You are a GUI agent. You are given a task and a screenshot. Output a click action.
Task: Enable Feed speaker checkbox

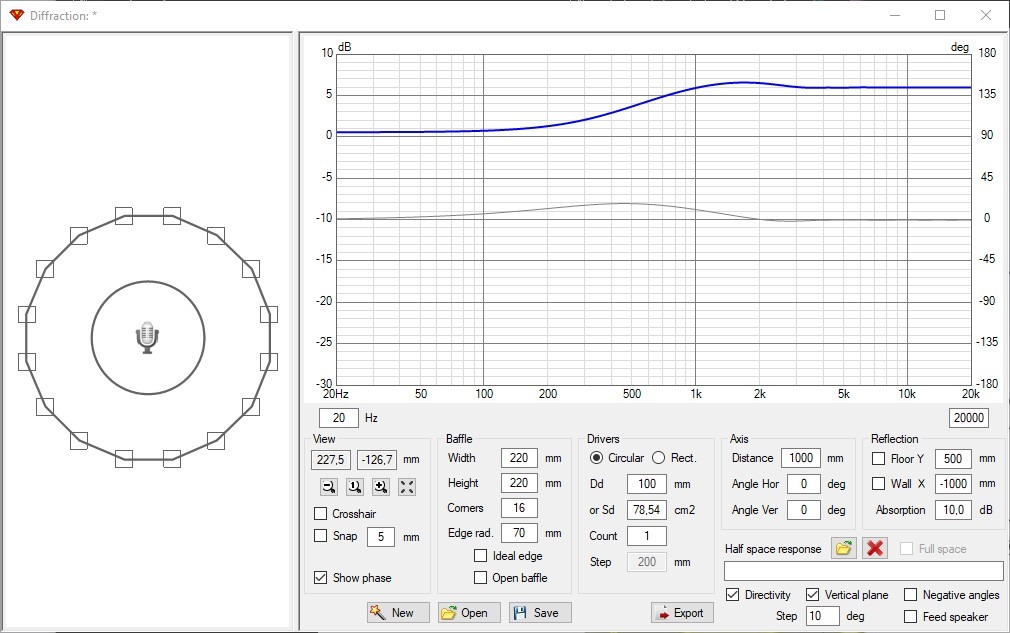910,616
